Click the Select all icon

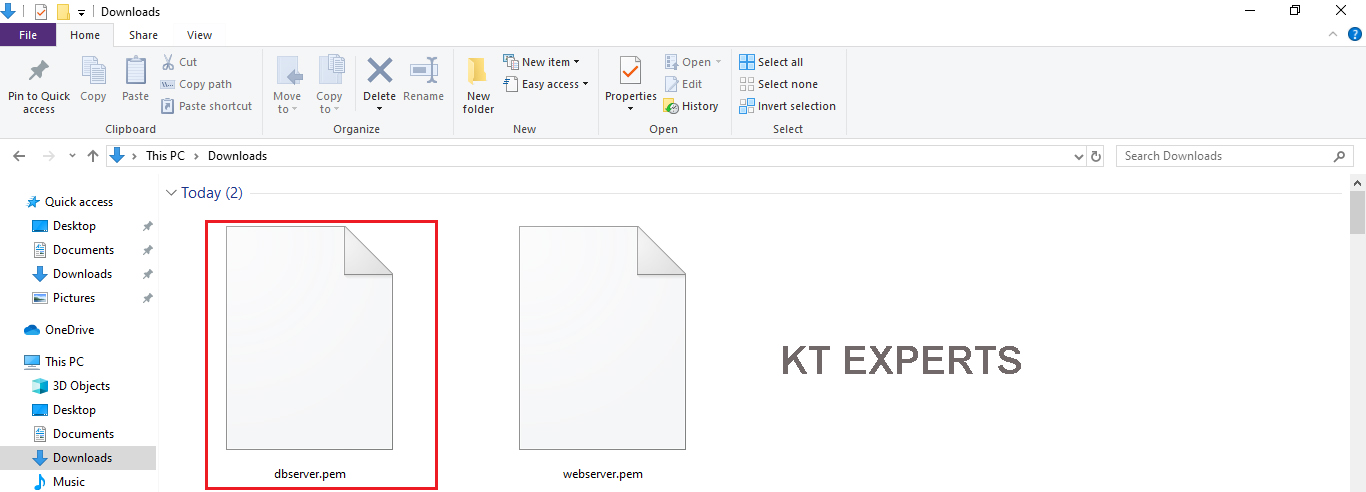pos(747,62)
